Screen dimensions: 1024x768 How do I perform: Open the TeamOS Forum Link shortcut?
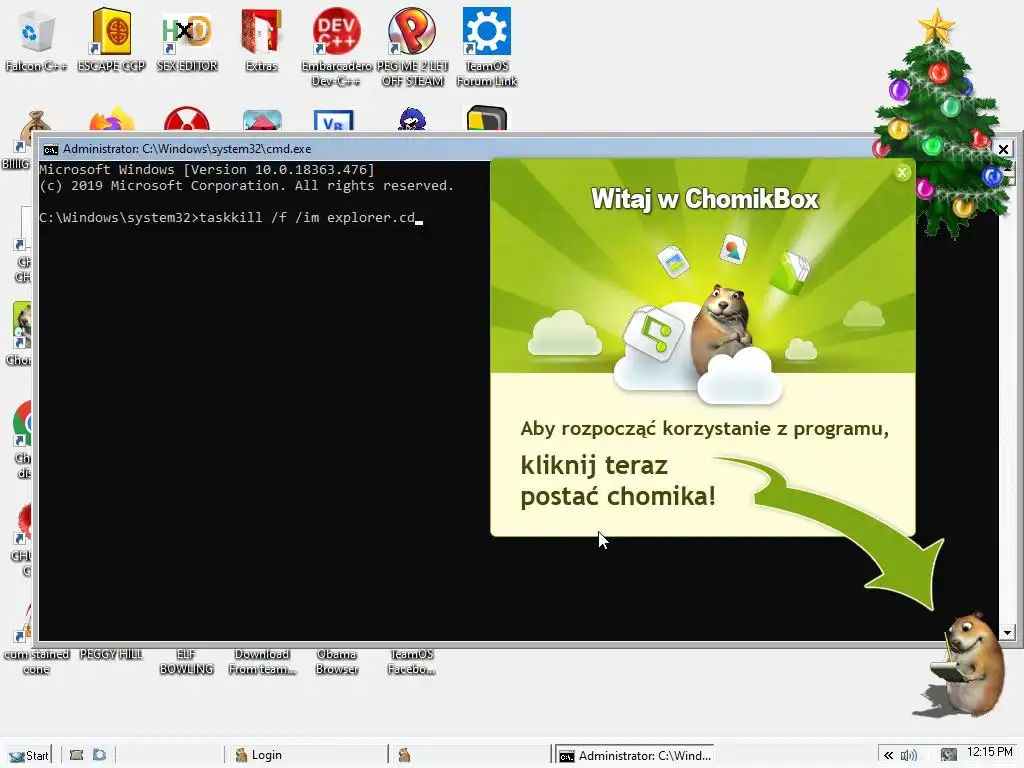pos(487,47)
